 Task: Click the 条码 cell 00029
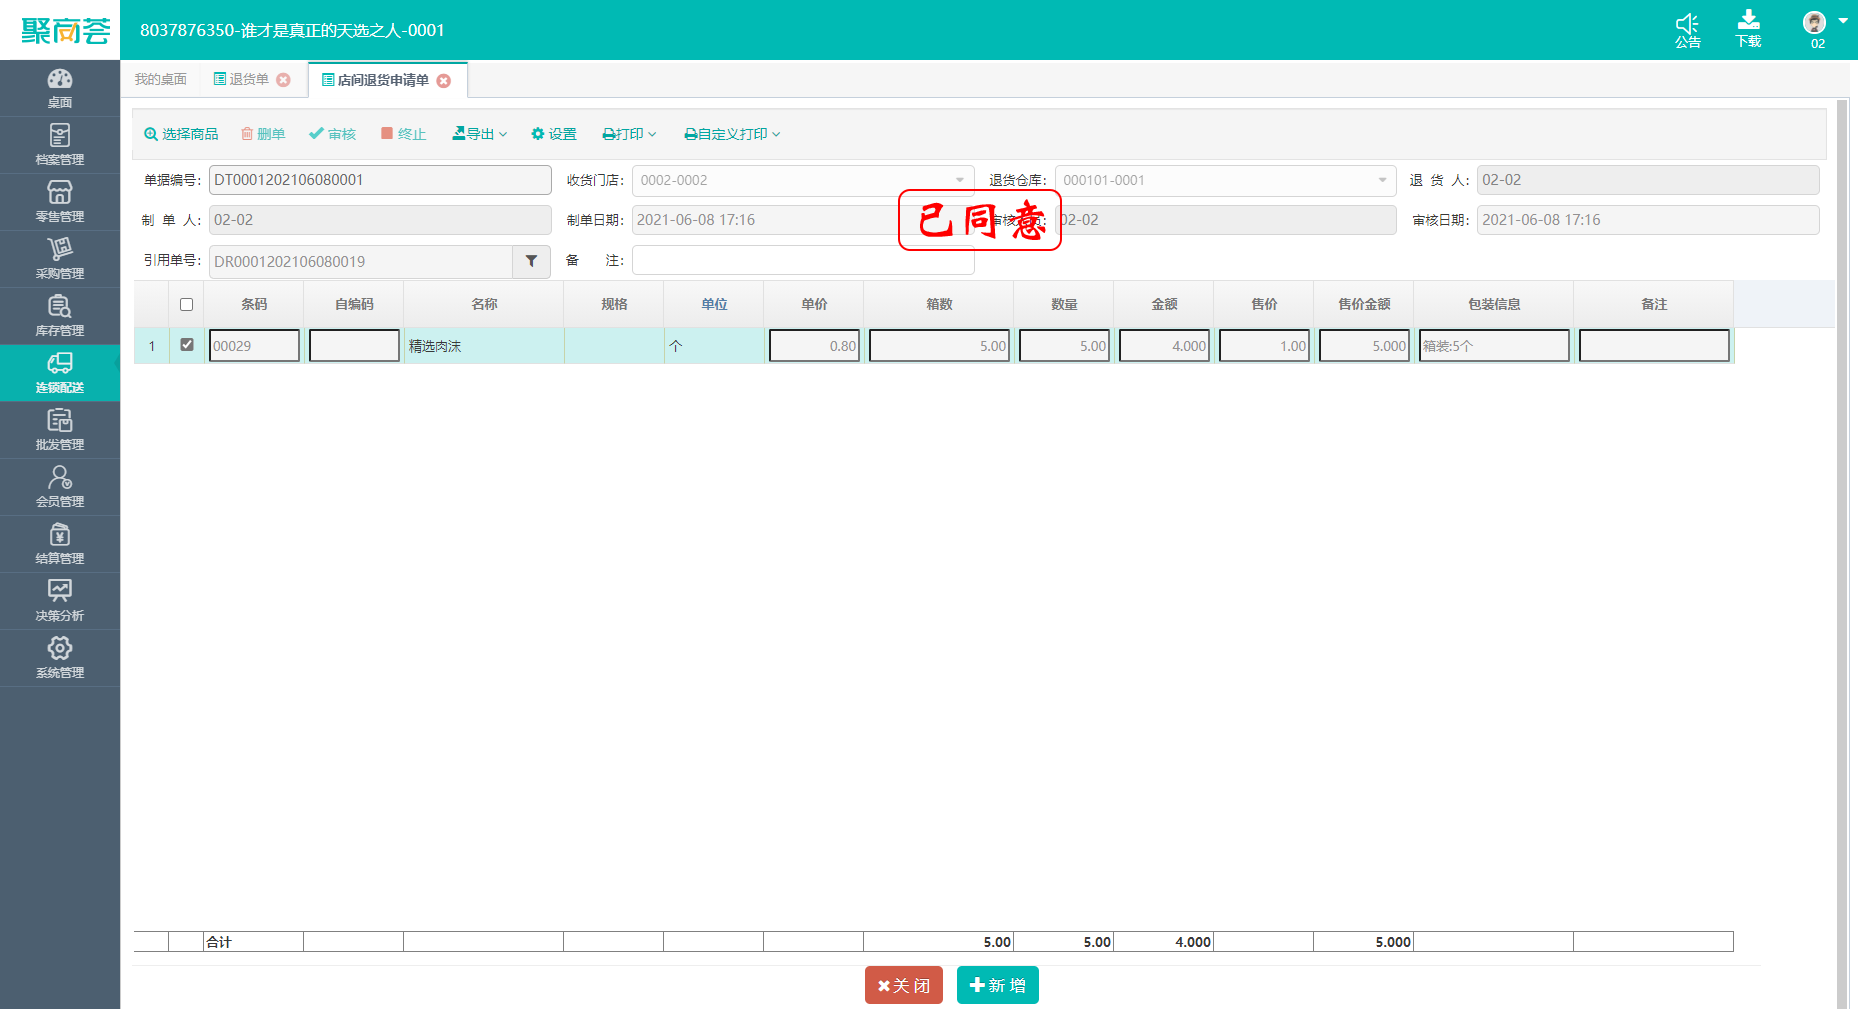254,345
